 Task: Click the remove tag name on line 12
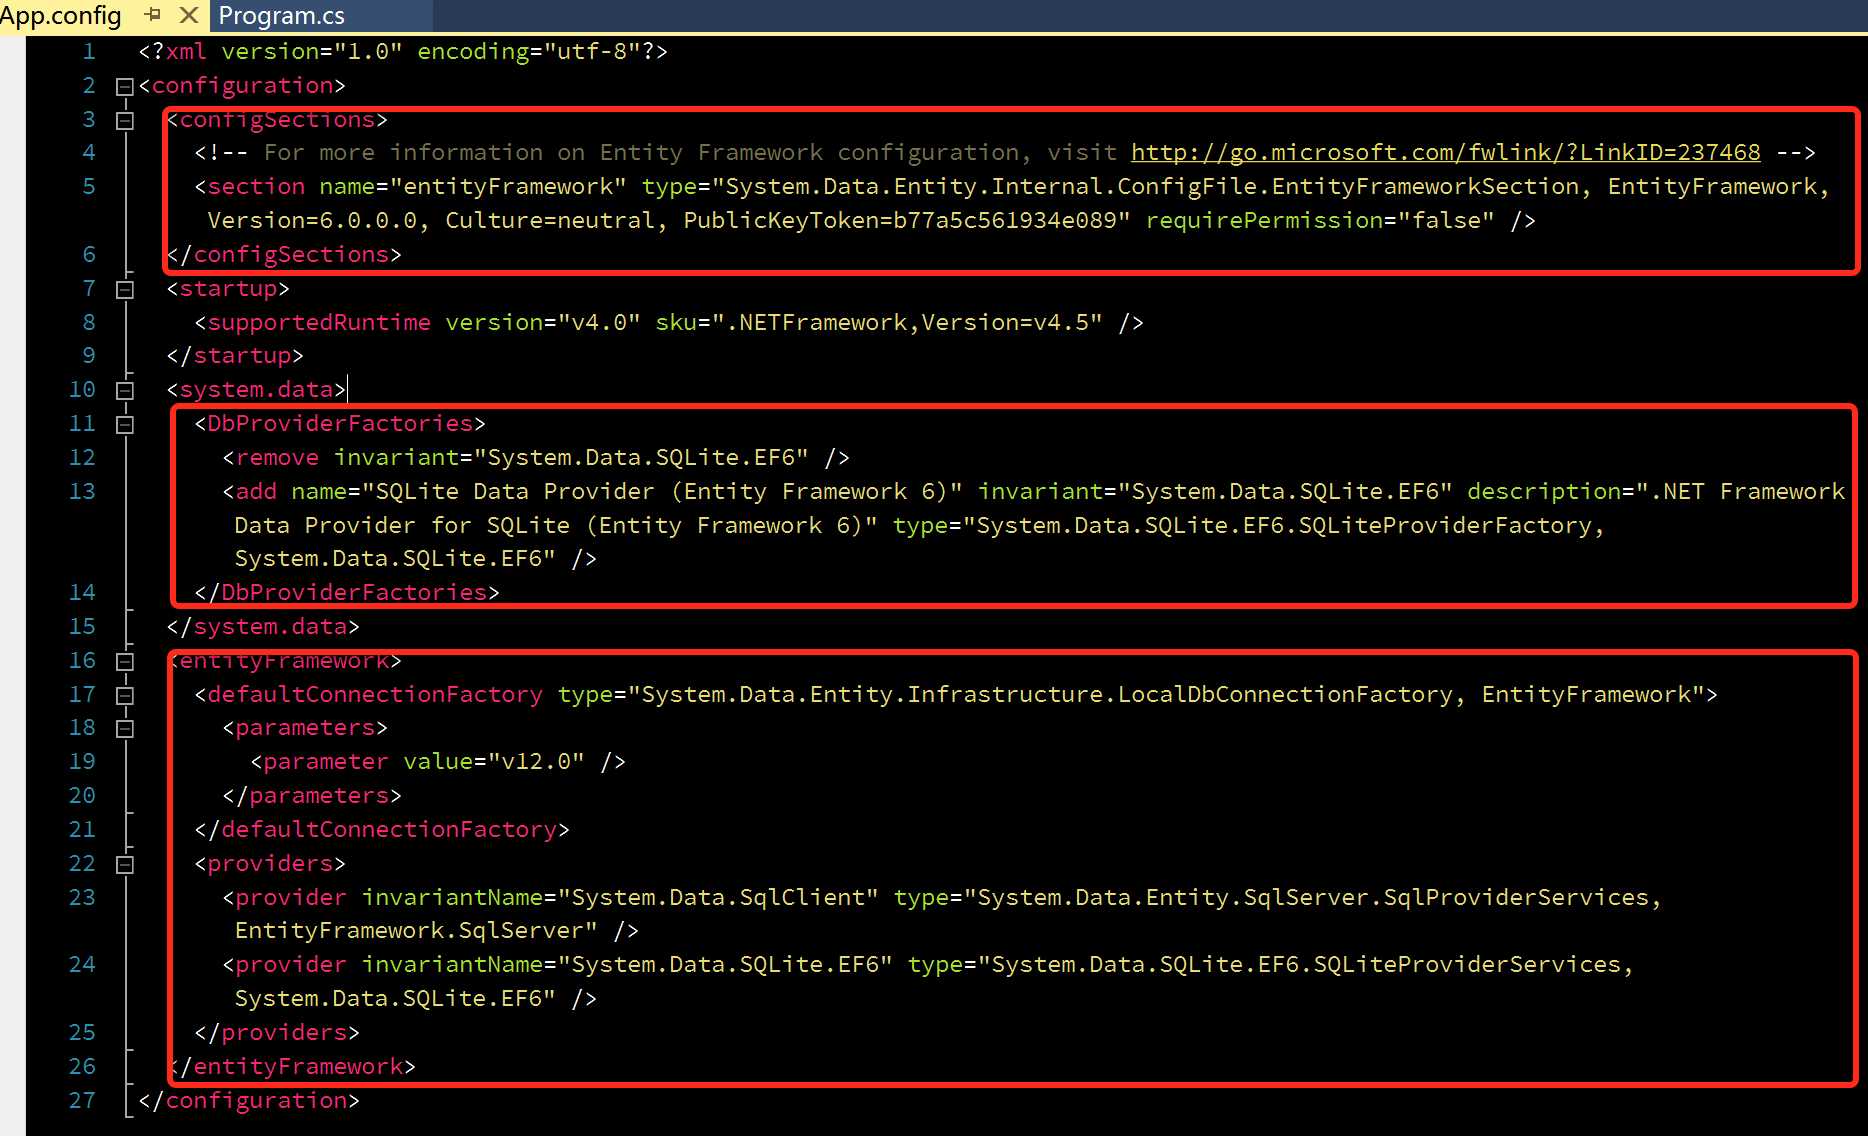click(x=277, y=457)
